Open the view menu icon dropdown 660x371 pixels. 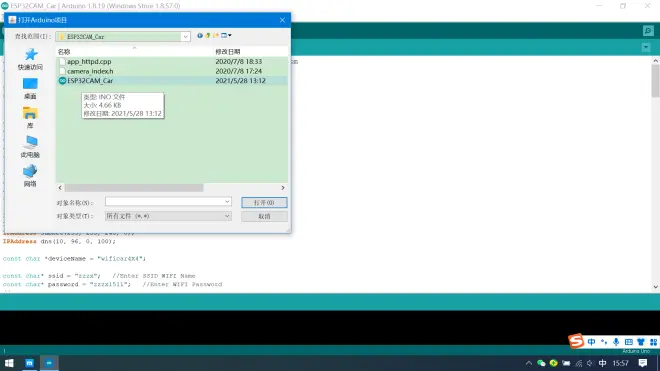click(x=226, y=36)
